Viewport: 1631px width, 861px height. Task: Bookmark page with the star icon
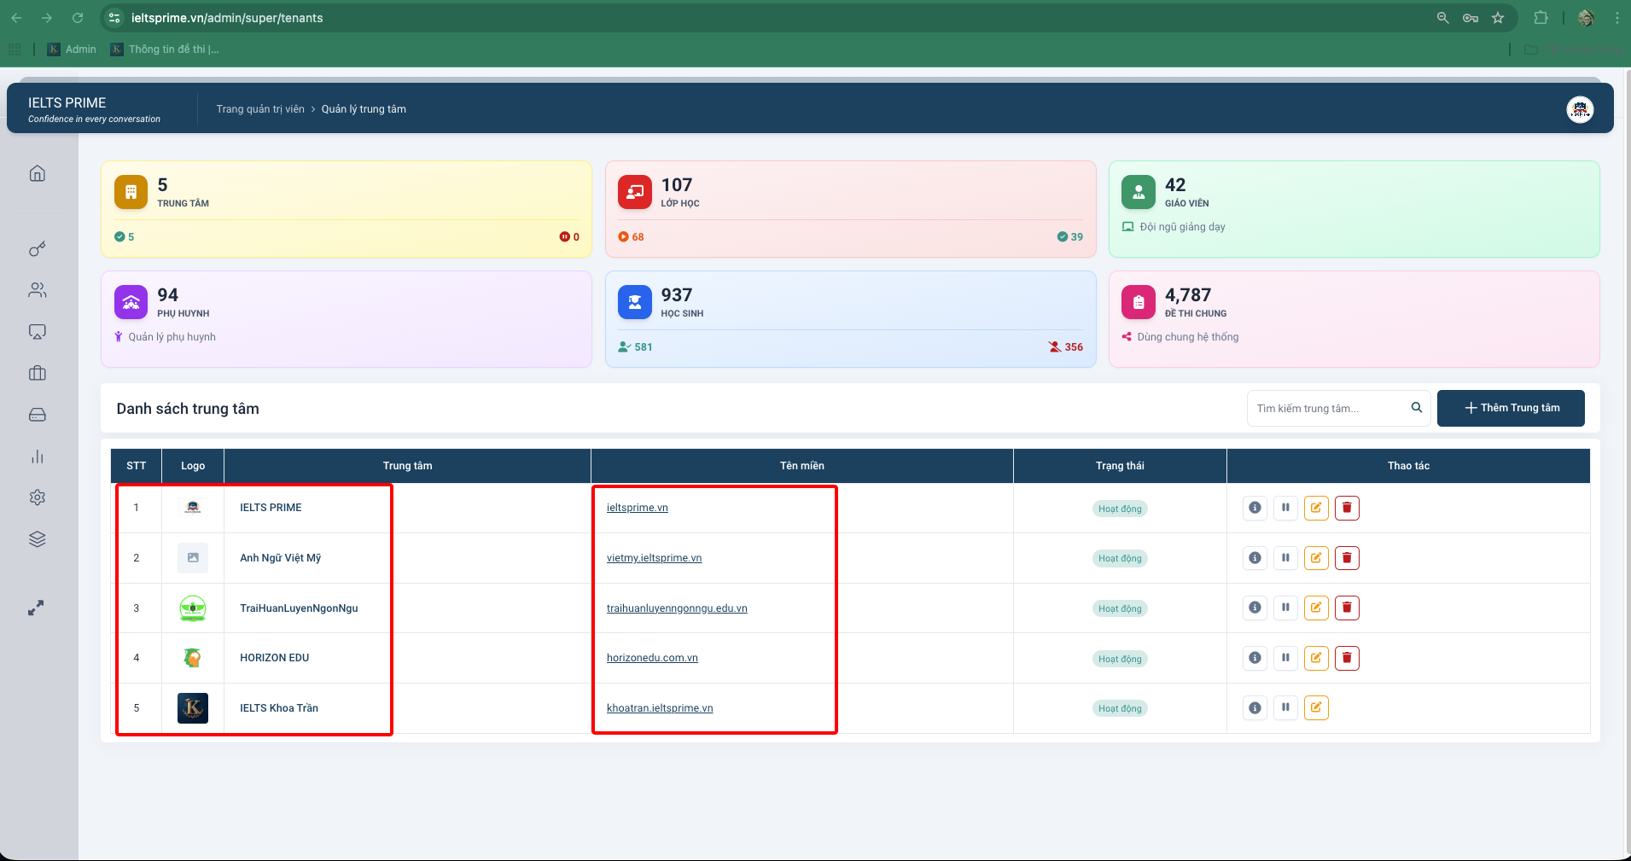(1497, 18)
